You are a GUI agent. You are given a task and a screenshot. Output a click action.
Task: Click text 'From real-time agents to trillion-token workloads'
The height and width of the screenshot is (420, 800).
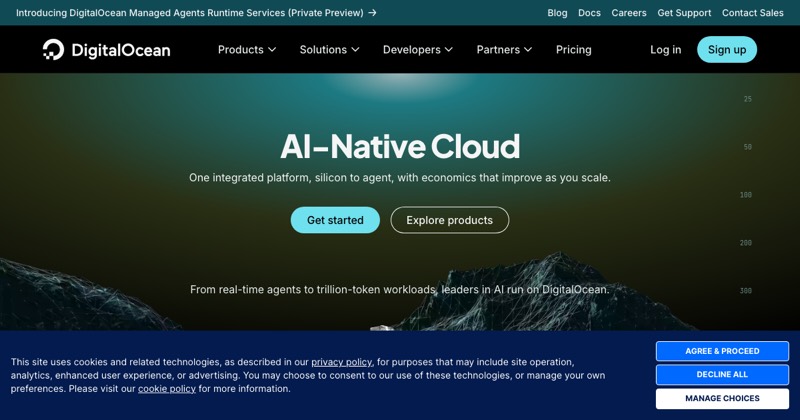point(314,289)
